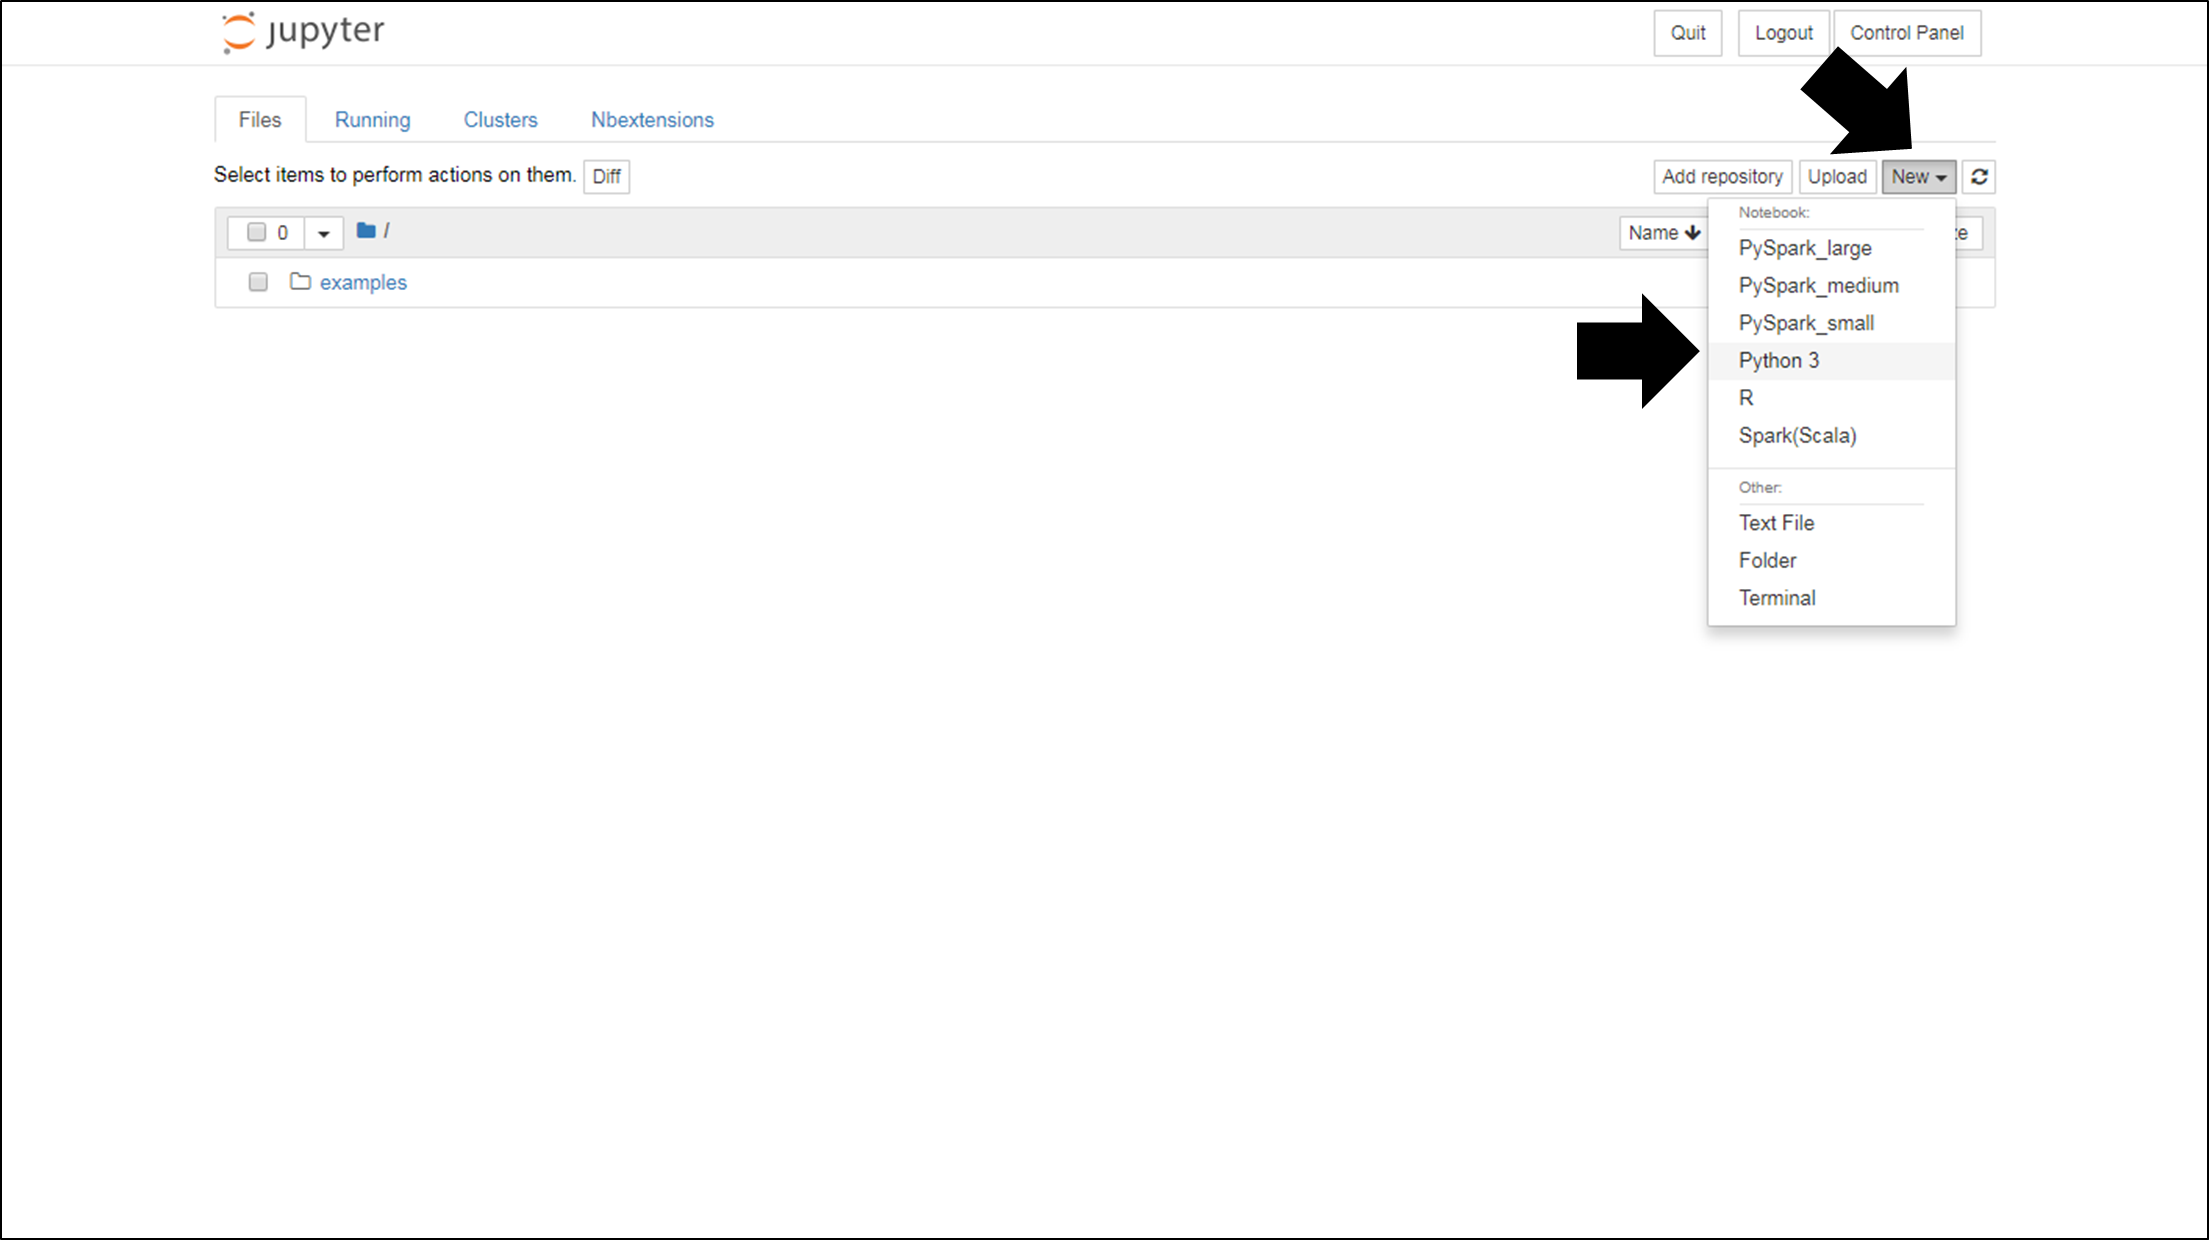2209x1240 pixels.
Task: Refresh the notebook file list
Action: 1979,177
